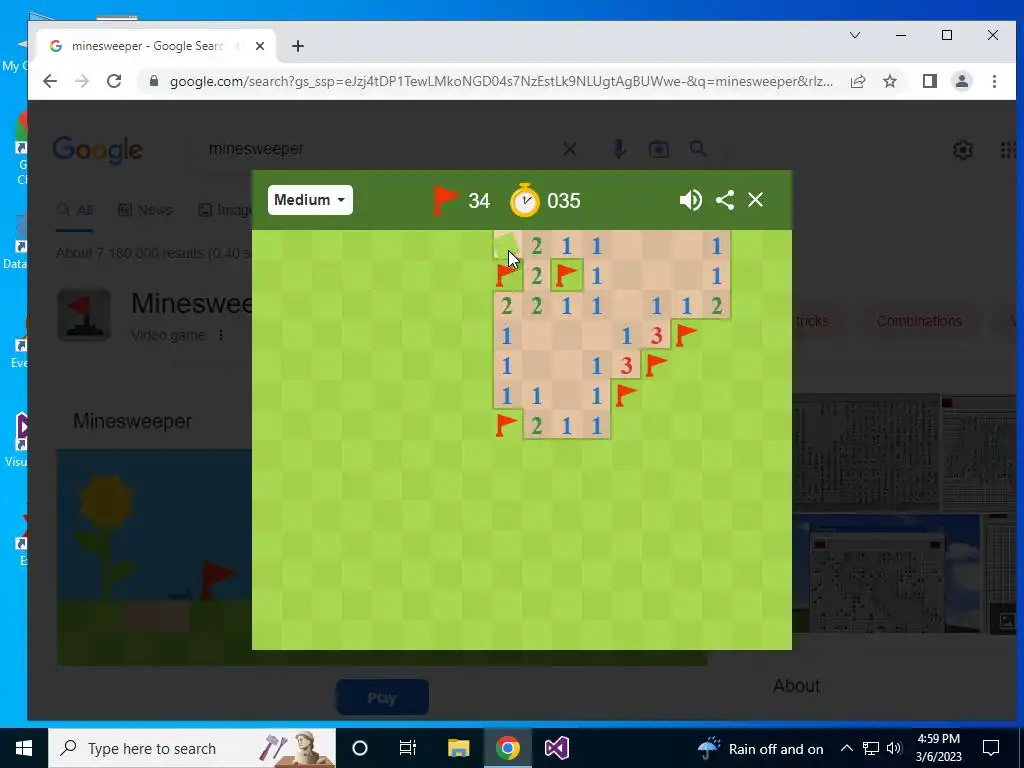Go forward in Chrome
Viewport: 1024px width, 768px height.
coord(82,81)
